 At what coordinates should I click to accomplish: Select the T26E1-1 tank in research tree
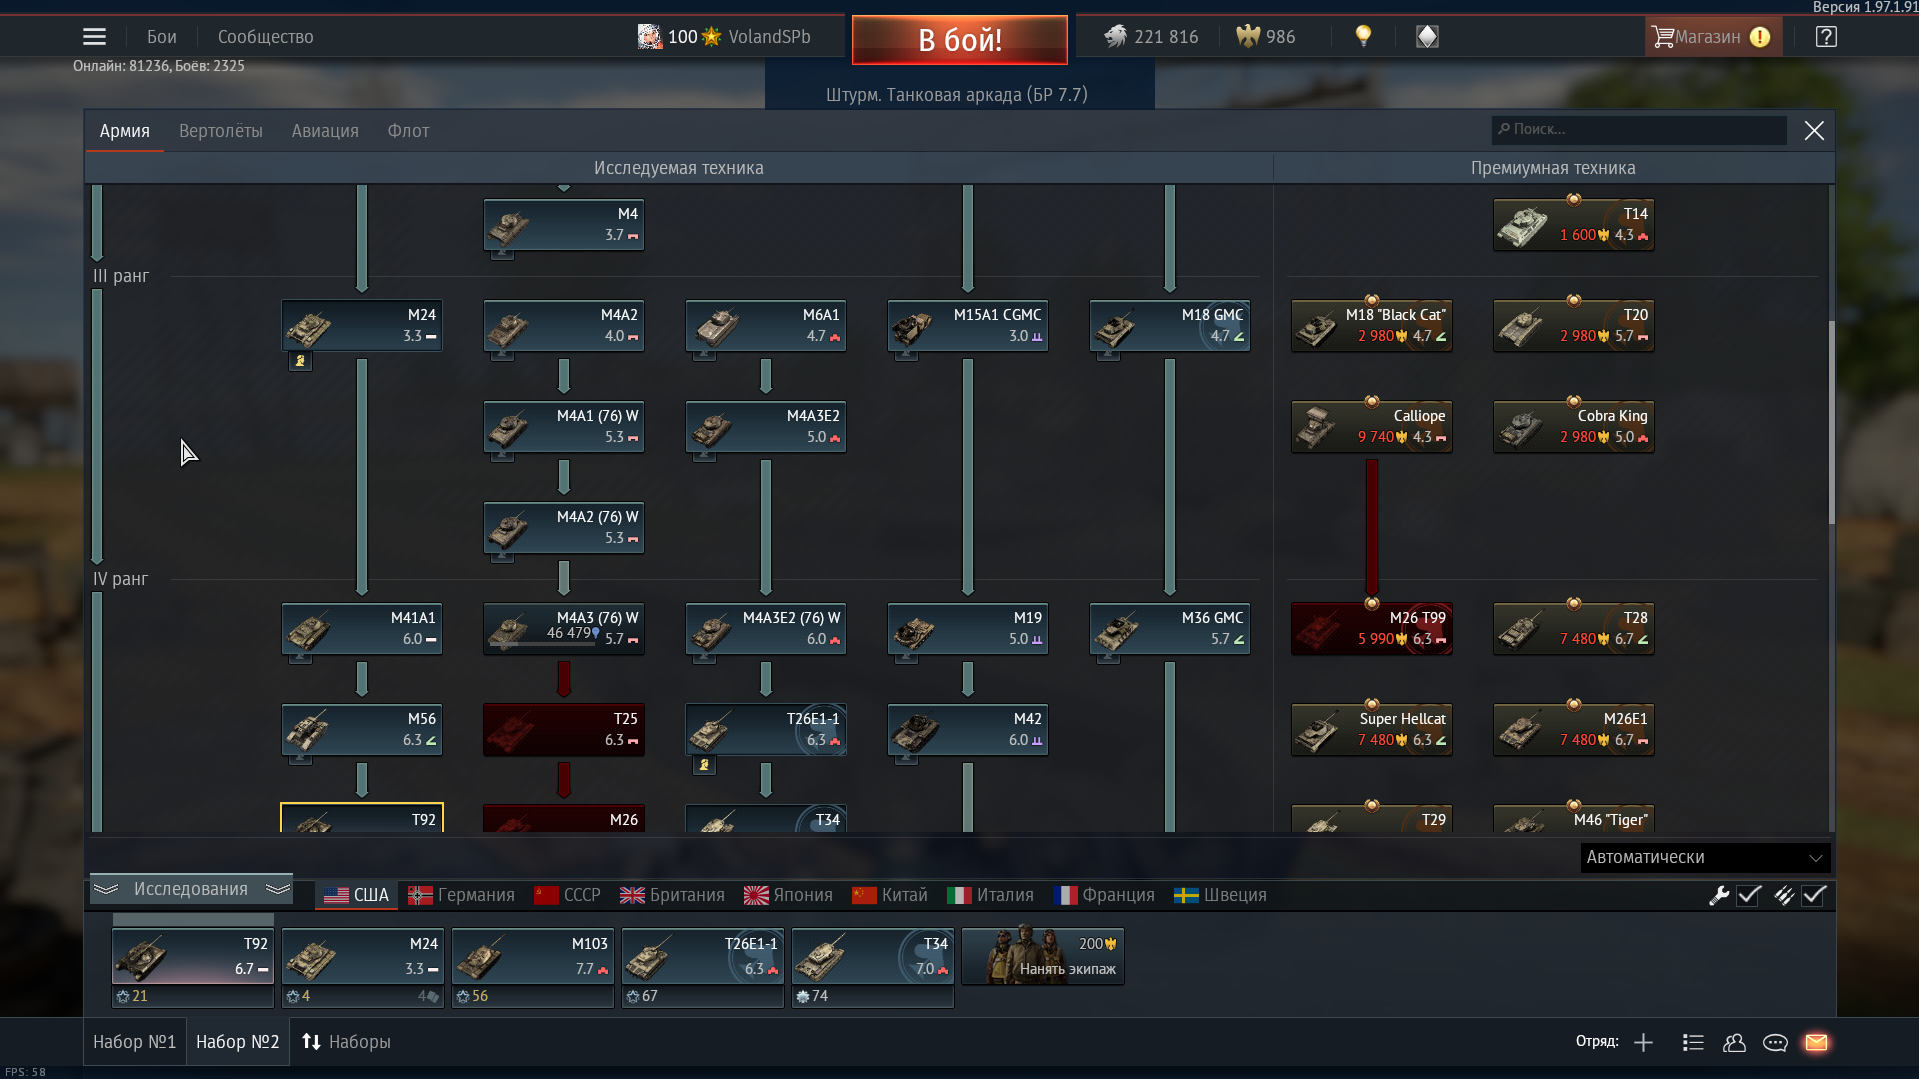tap(766, 729)
